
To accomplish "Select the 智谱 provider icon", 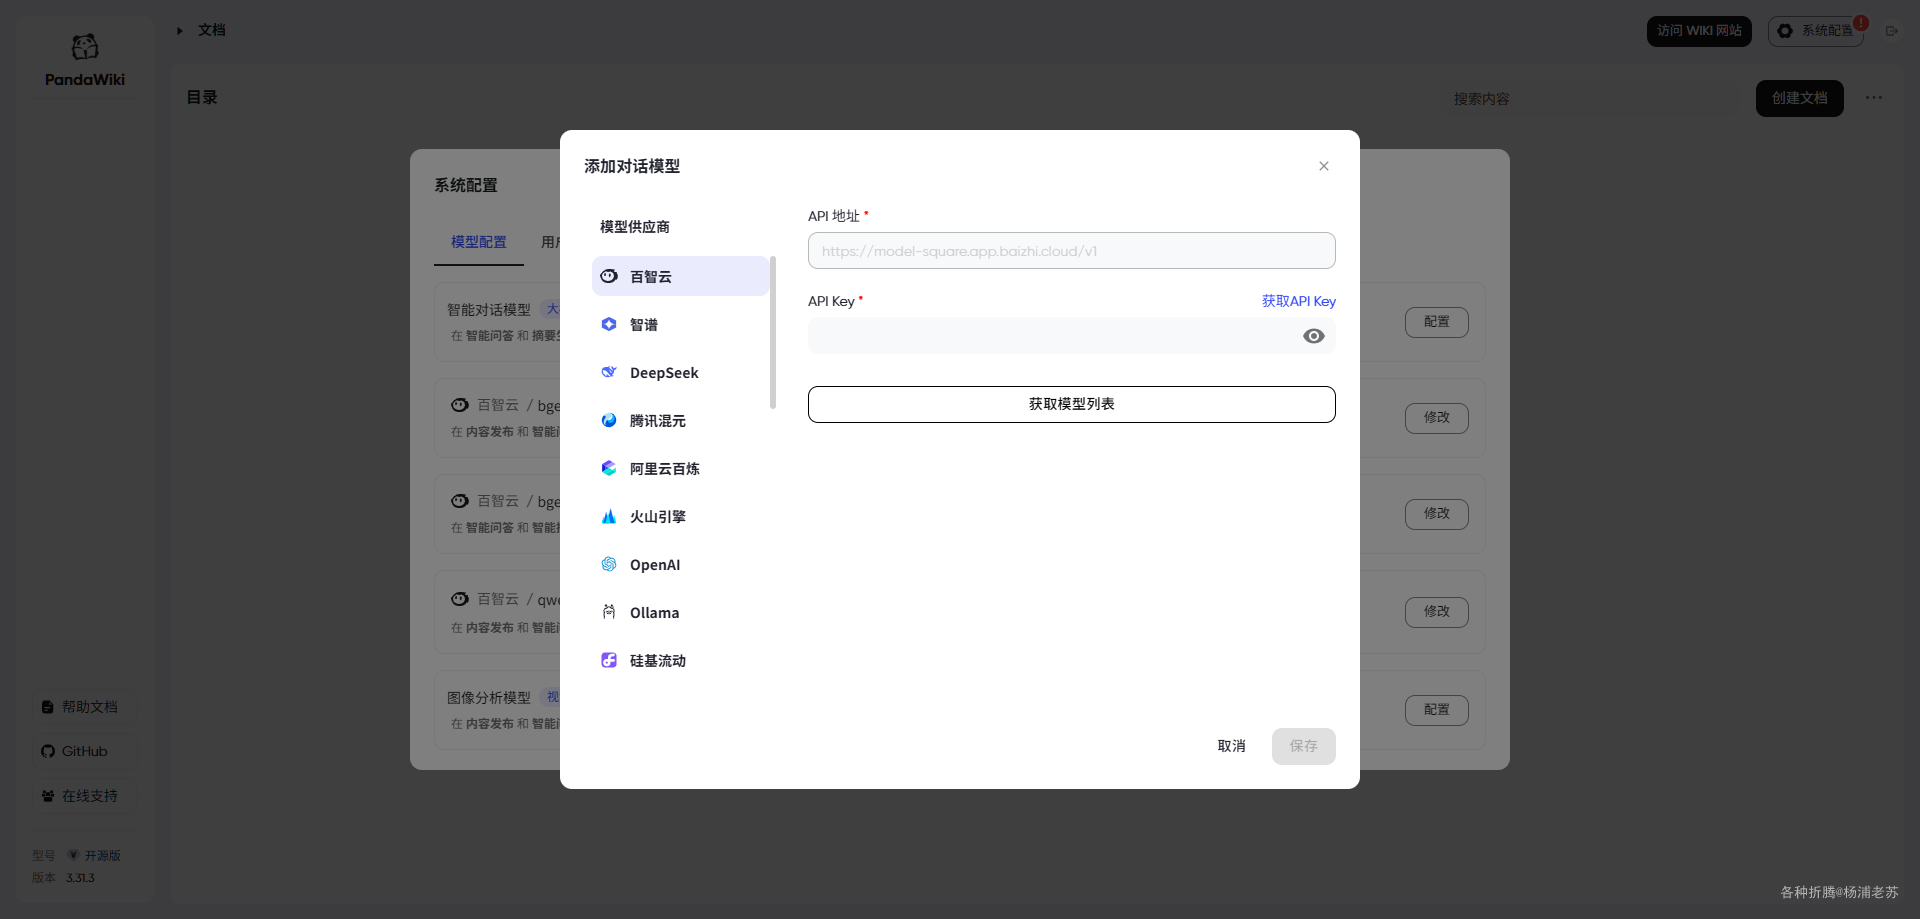I will [609, 324].
